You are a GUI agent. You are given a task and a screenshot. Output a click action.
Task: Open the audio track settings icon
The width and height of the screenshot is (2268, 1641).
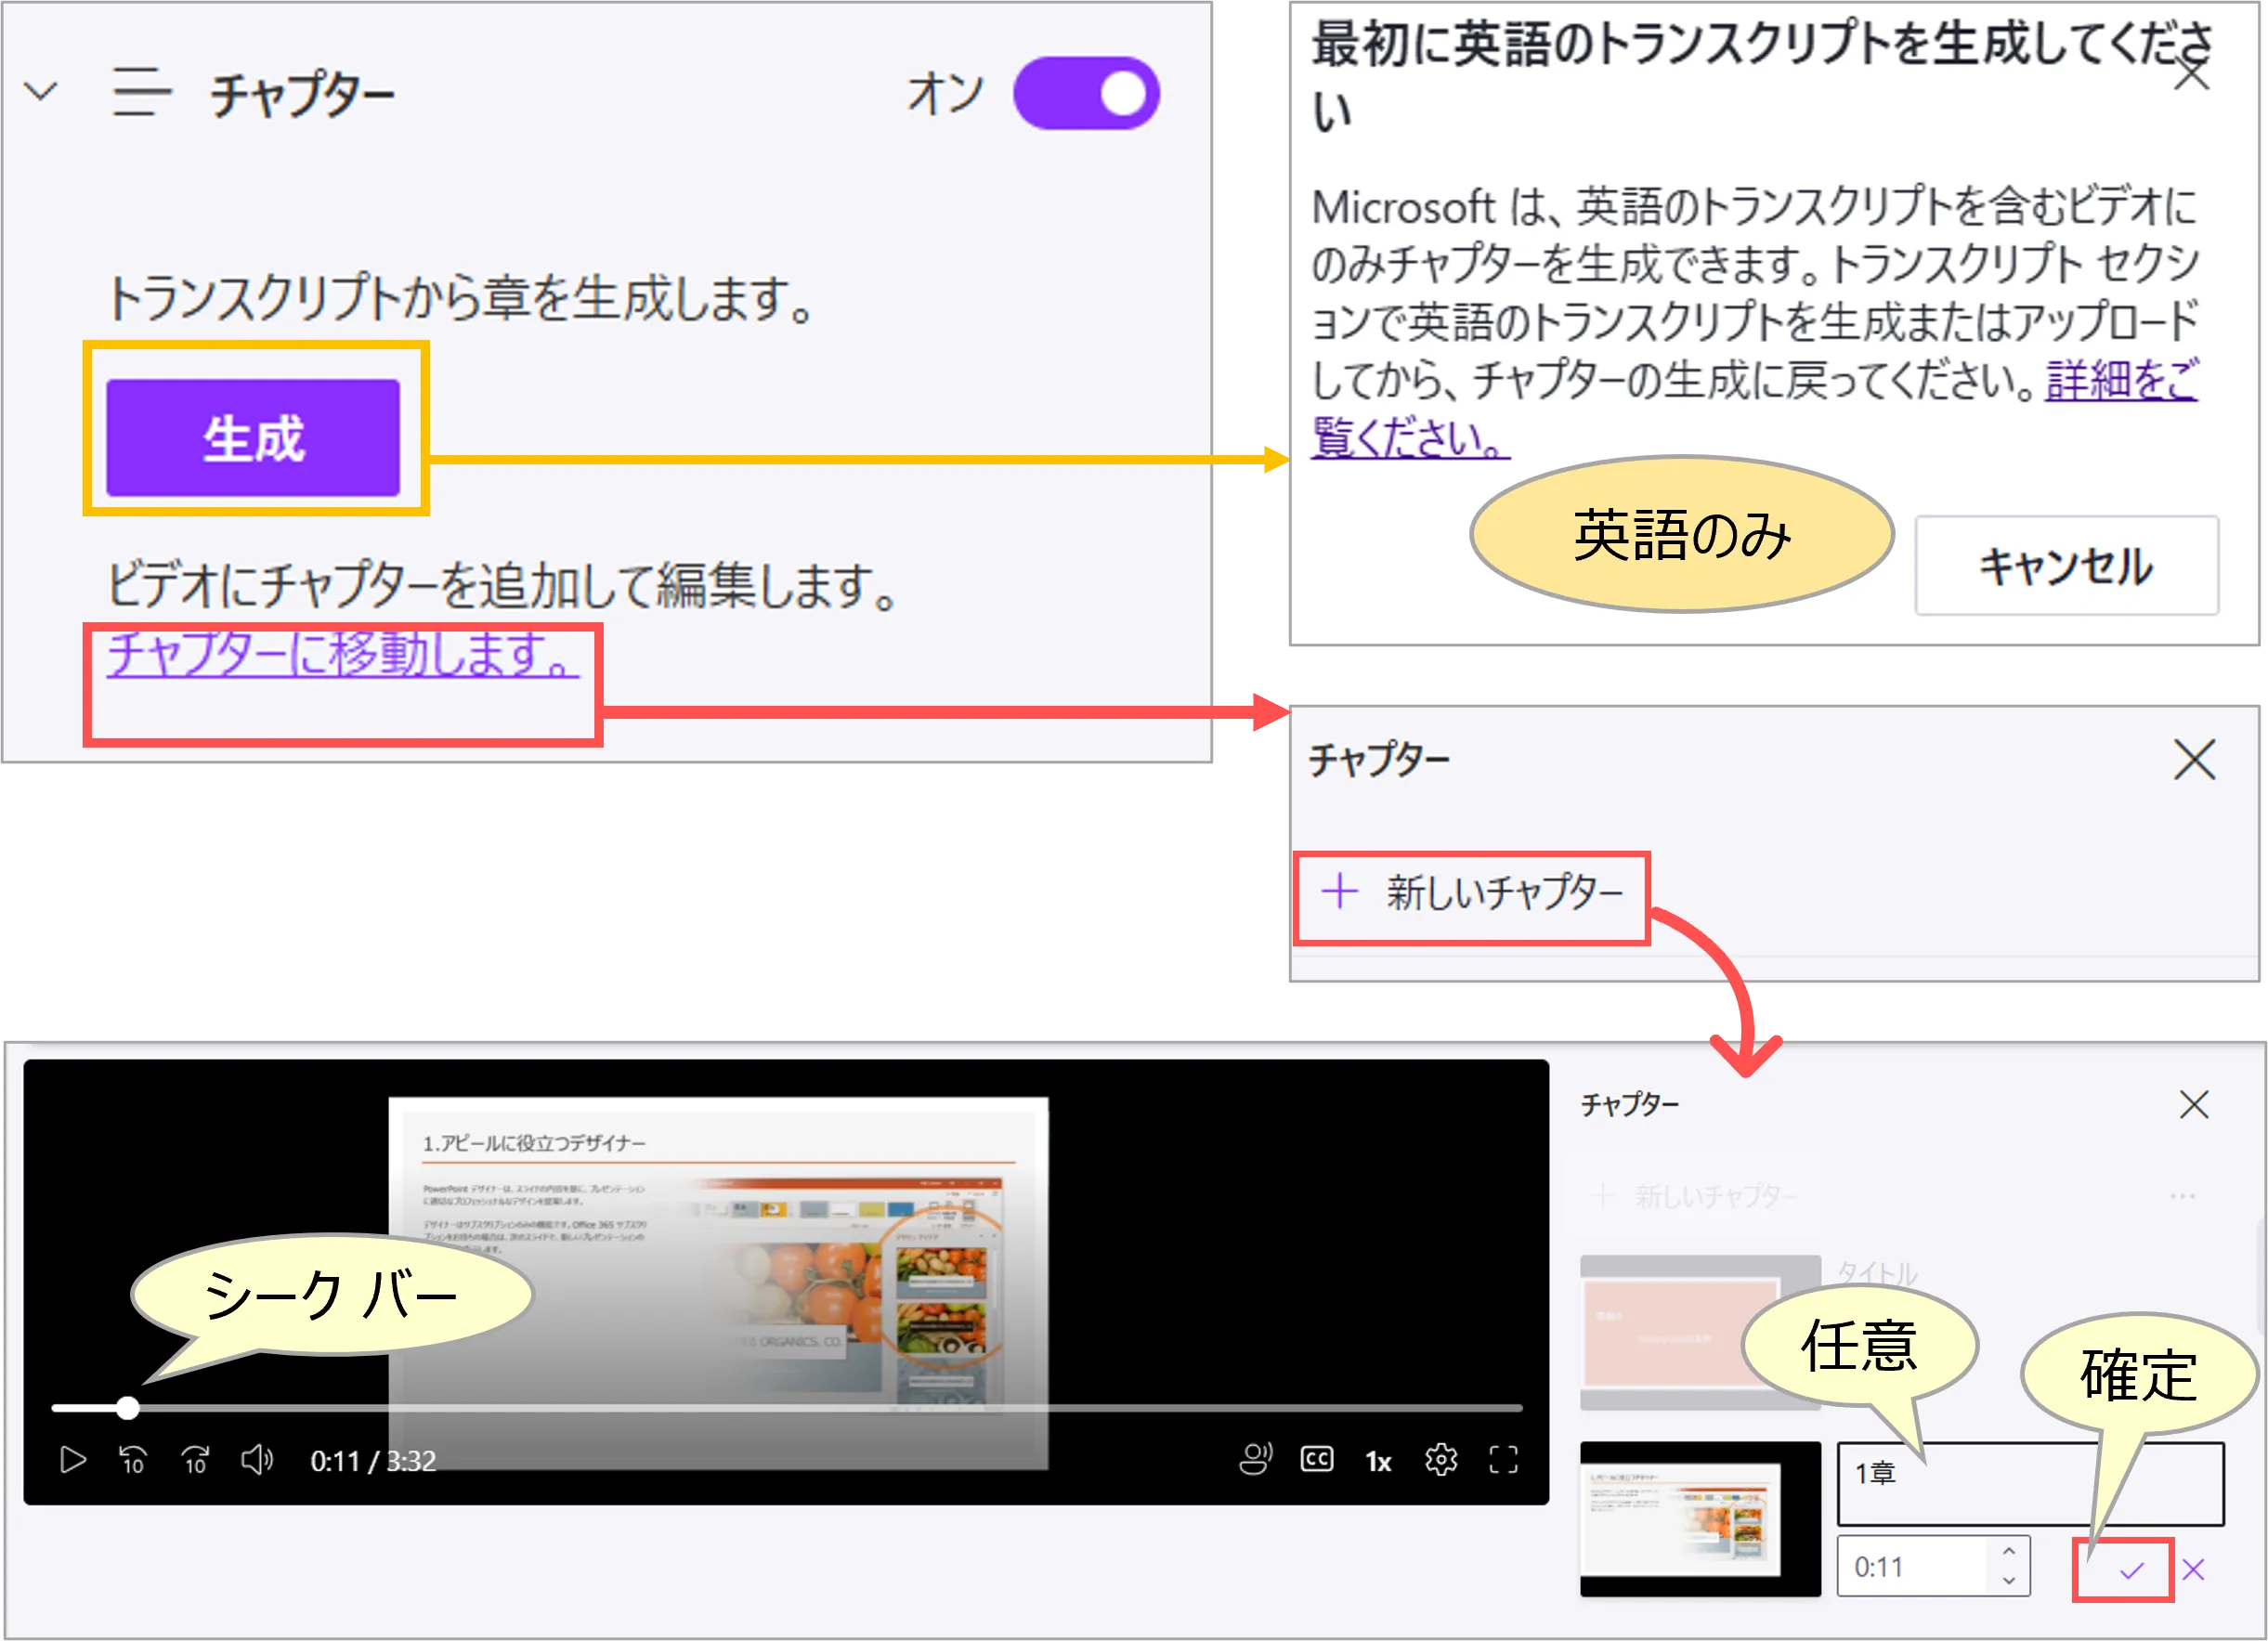tap(1255, 1460)
